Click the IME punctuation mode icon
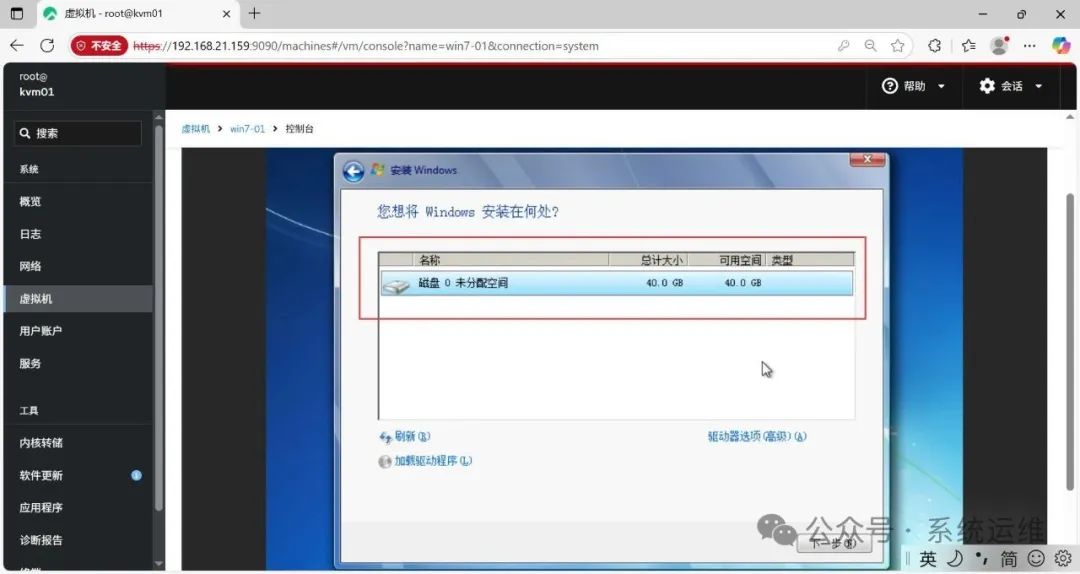The width and height of the screenshot is (1080, 574). [982, 558]
